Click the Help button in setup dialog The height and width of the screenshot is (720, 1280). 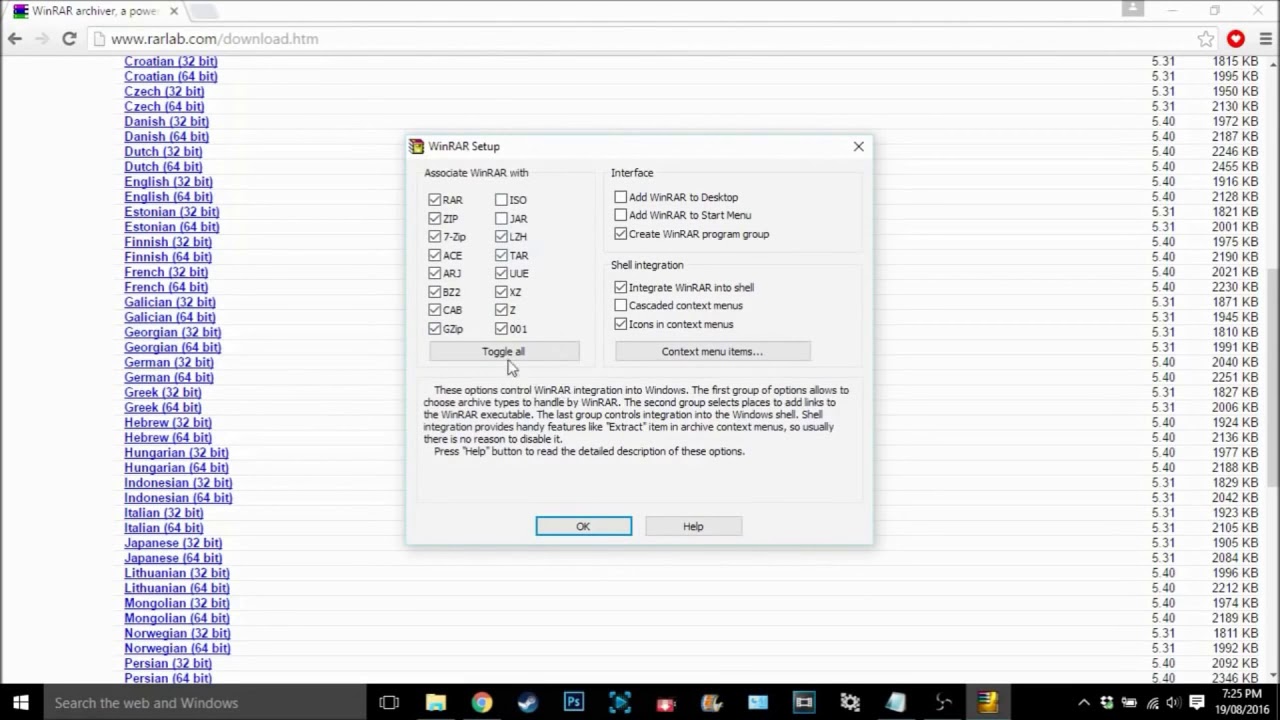tap(693, 526)
